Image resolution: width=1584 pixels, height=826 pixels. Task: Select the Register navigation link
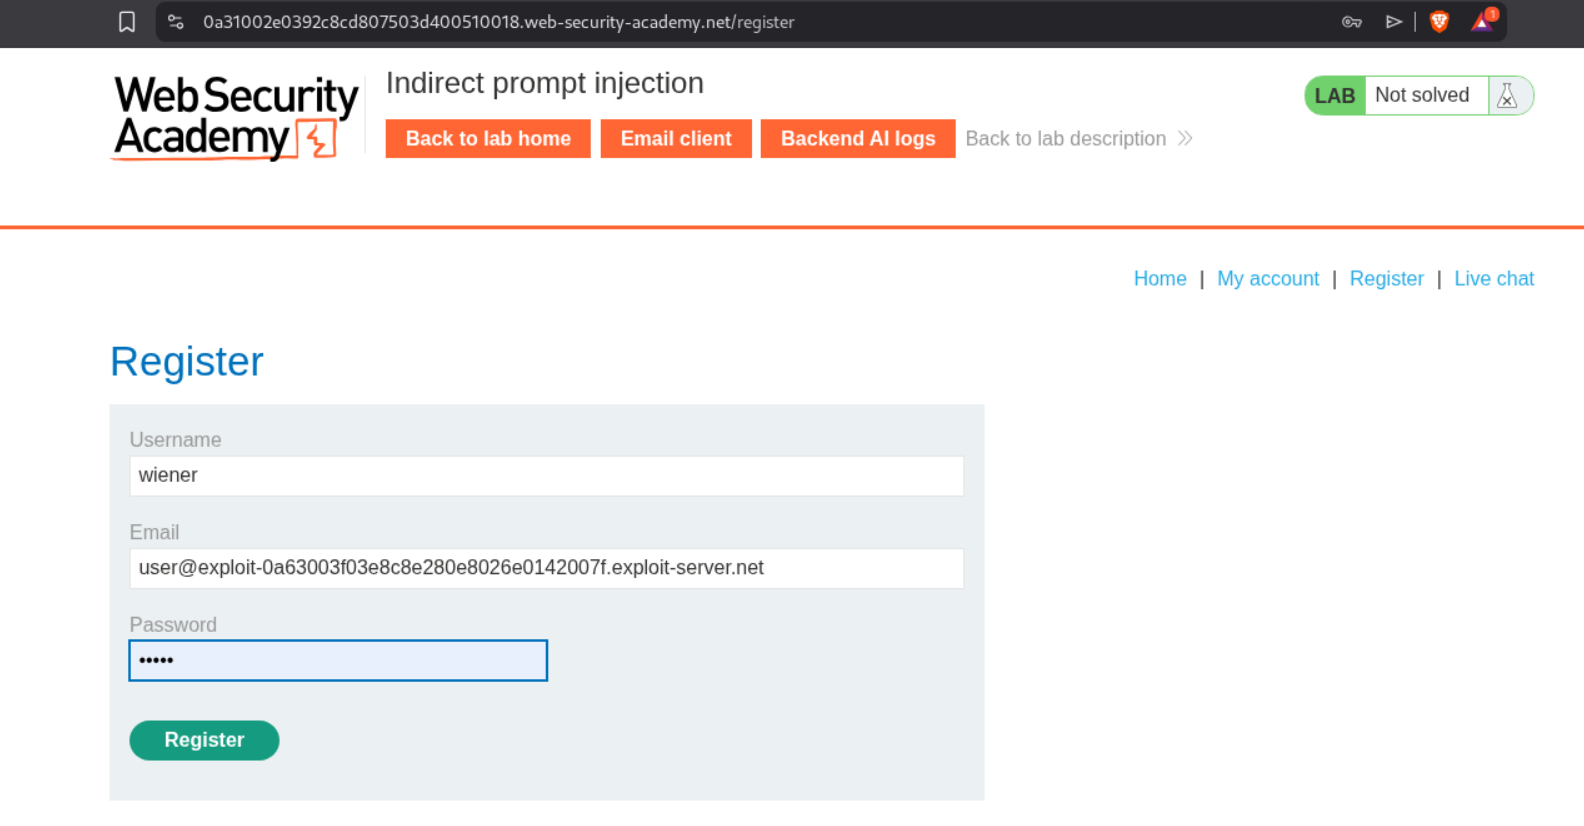(1386, 279)
